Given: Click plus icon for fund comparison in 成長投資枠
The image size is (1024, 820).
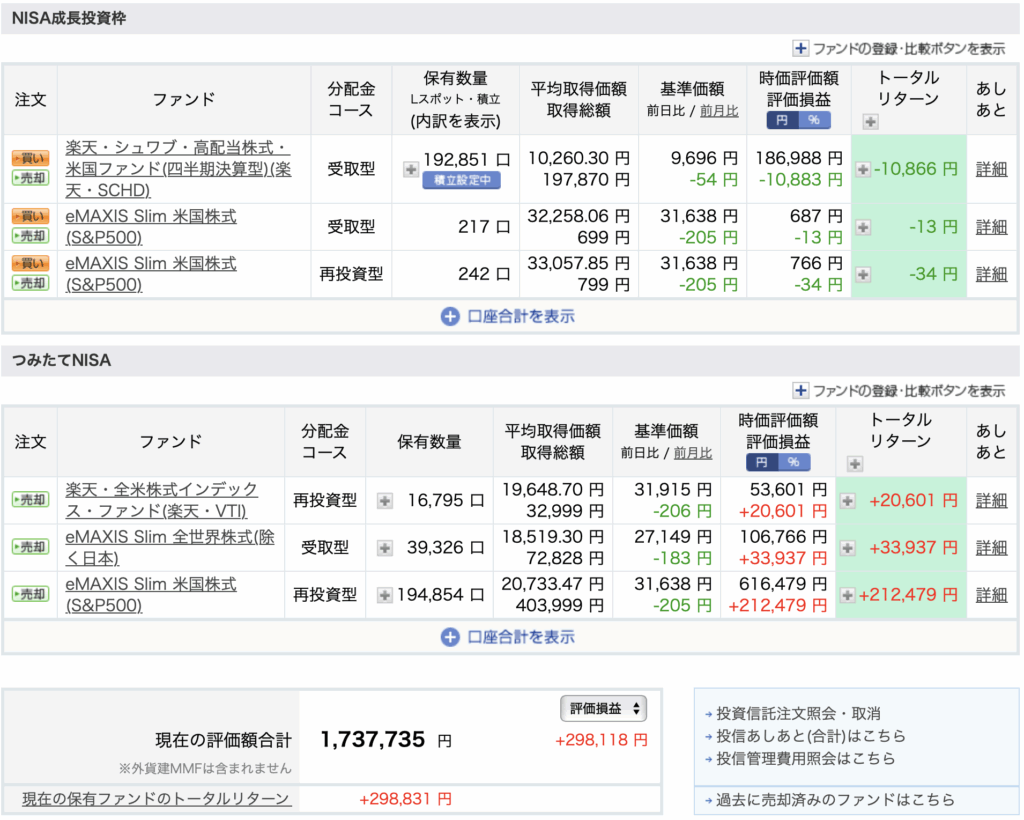Looking at the screenshot, I should (800, 48).
